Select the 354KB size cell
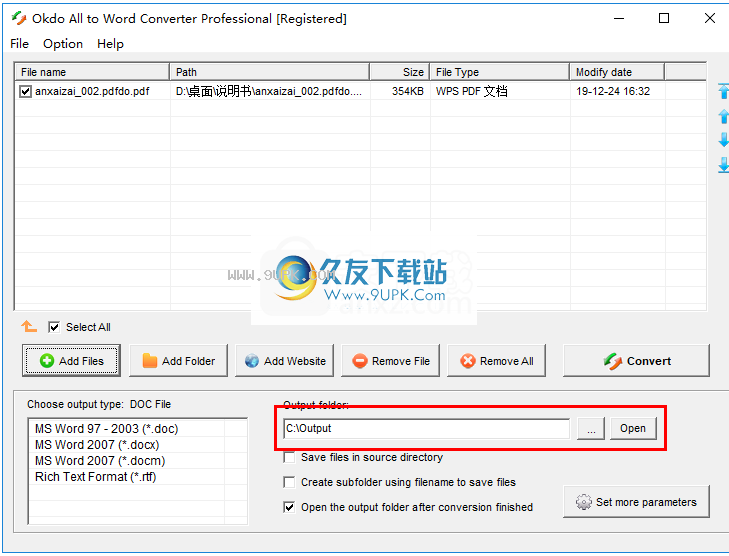Image resolution: width=729 pixels, height=556 pixels. (x=408, y=91)
